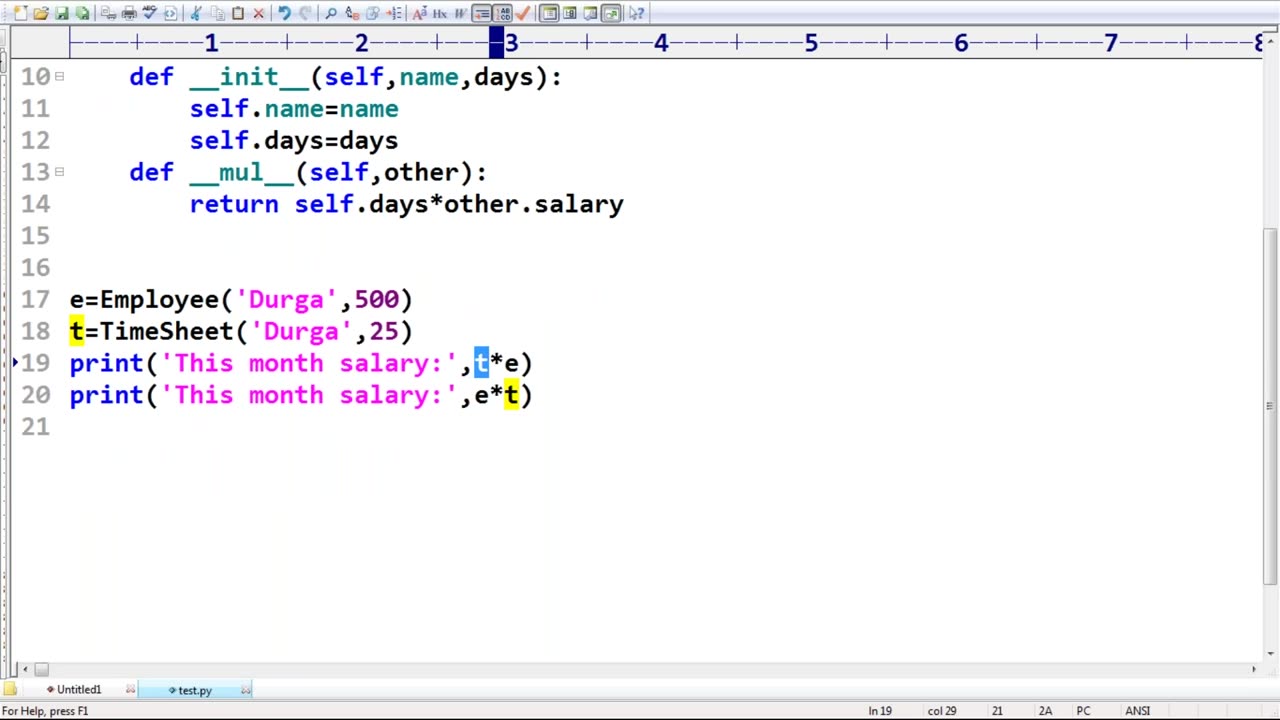The image size is (1280, 720).
Task: Collapse the __mul__ fold on line 13
Action: point(59,172)
